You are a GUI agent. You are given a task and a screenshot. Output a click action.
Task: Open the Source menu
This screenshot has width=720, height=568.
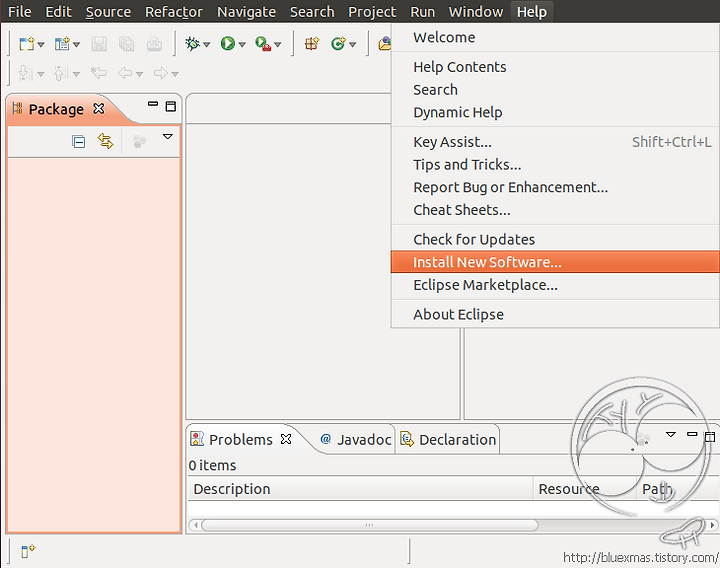point(108,11)
